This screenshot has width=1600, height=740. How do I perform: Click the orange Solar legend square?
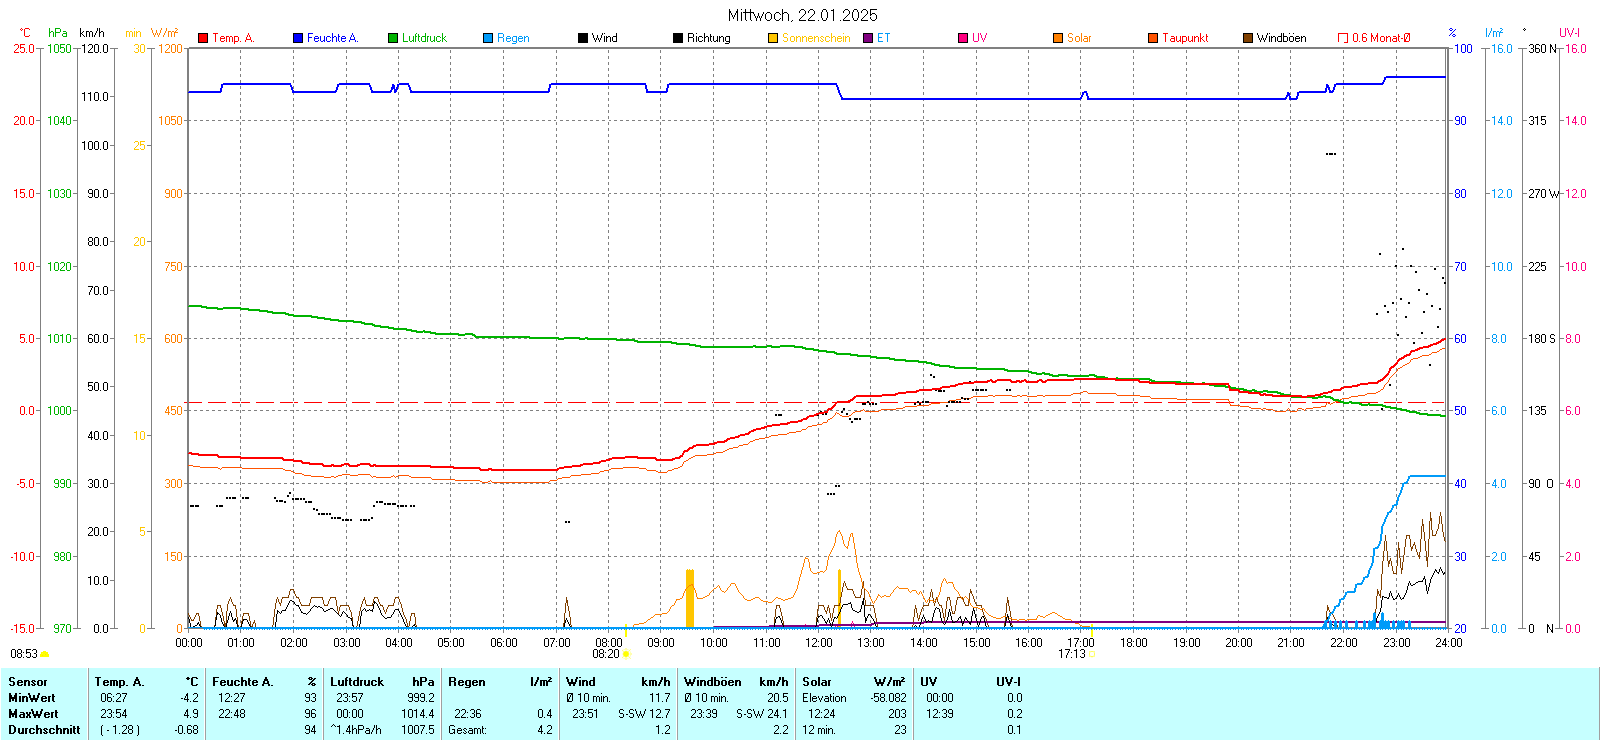pos(1058,38)
